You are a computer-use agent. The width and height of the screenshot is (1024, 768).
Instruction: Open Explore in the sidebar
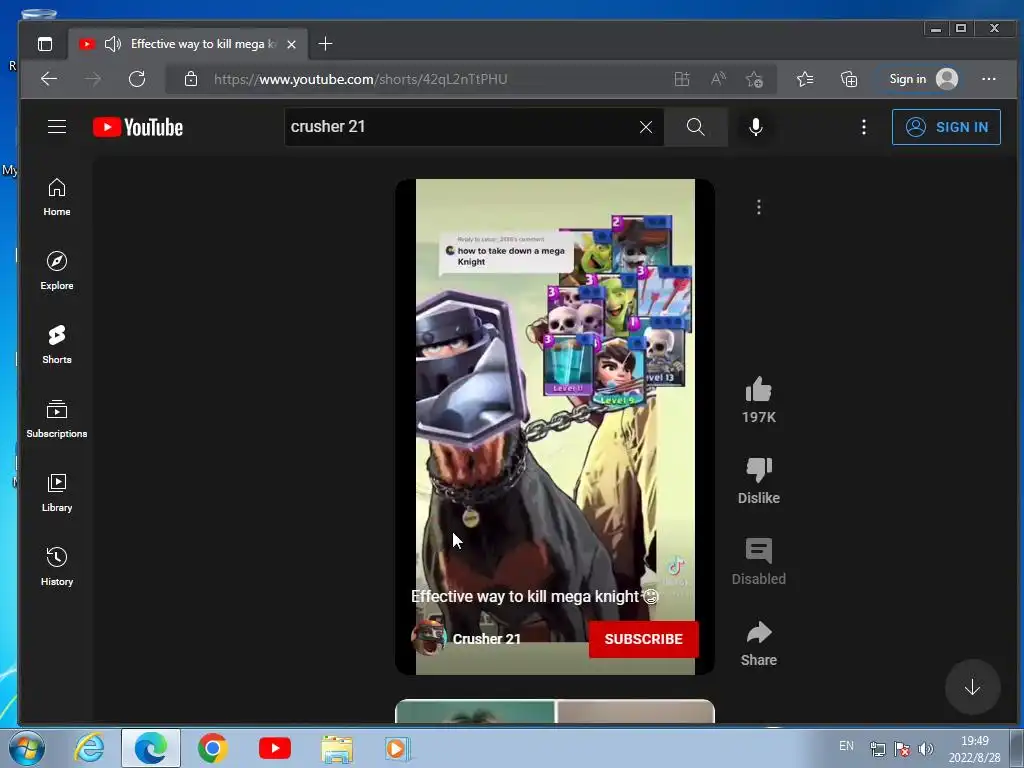click(57, 270)
